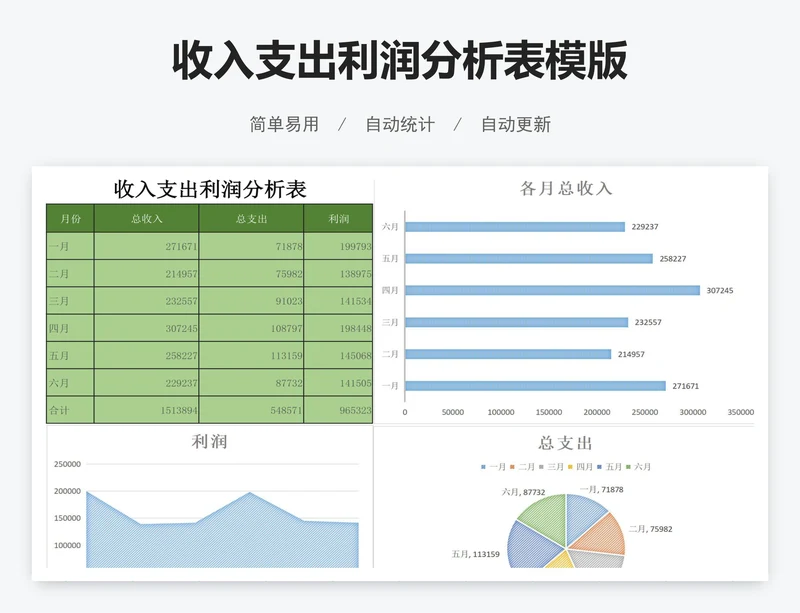
Task: Click the 250000 y-axis label on 利润 chart
Action: pos(67,464)
